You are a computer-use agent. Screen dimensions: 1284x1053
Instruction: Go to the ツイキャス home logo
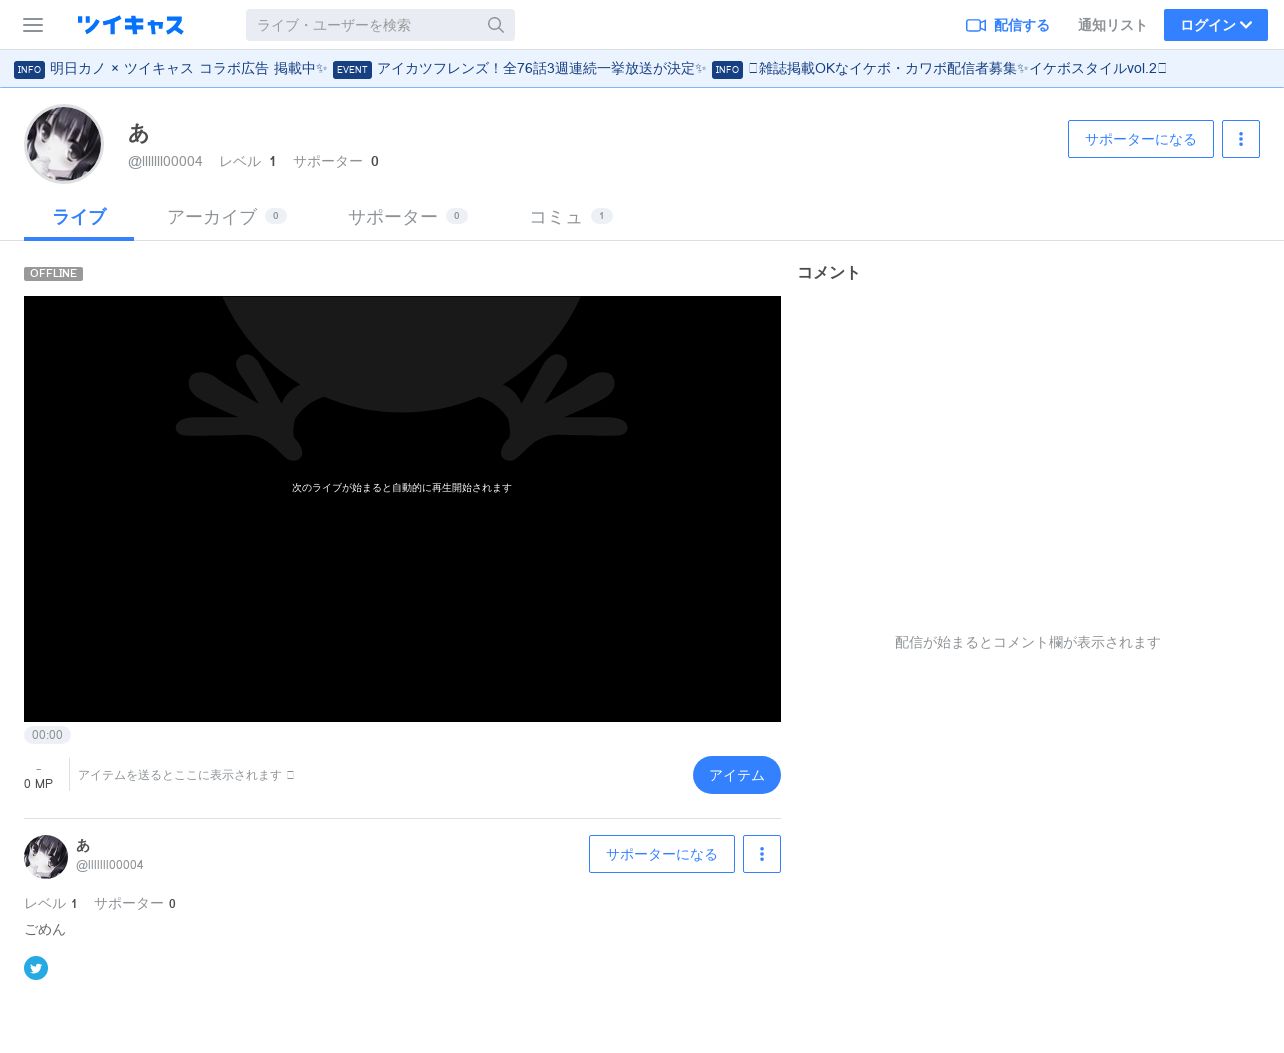(130, 25)
